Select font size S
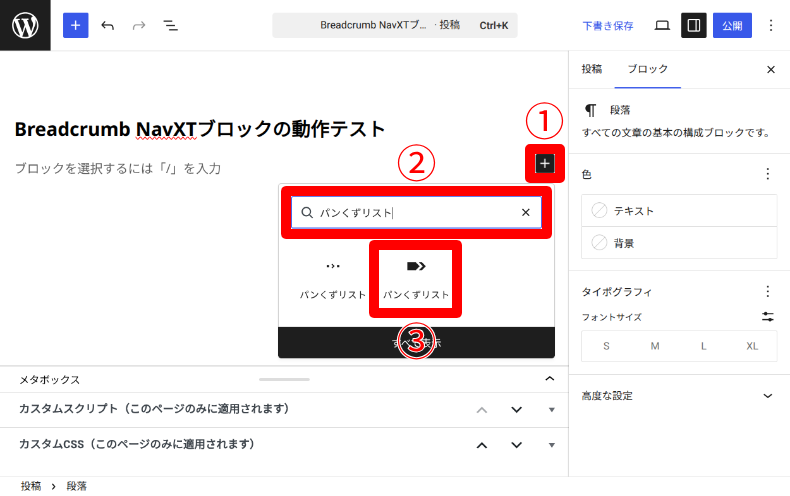 point(606,346)
